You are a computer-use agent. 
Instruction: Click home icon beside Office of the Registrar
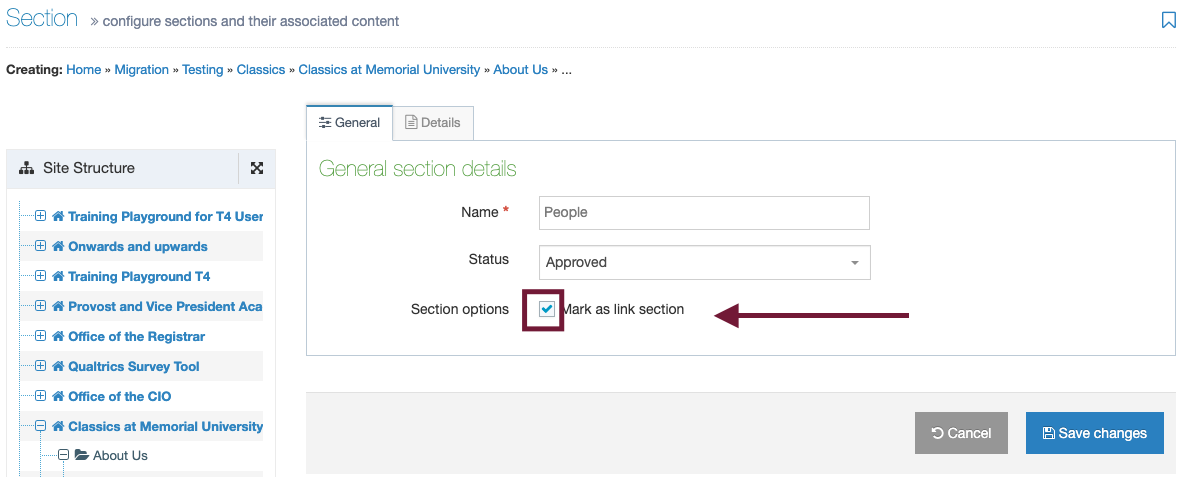click(x=58, y=336)
